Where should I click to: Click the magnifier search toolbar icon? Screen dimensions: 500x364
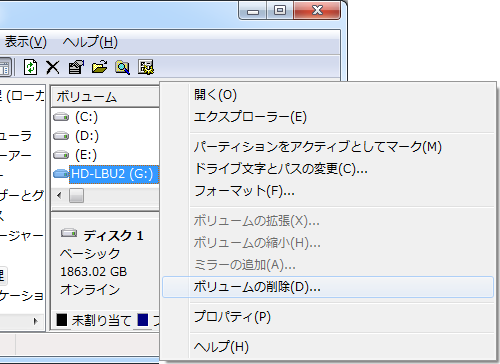click(x=122, y=67)
